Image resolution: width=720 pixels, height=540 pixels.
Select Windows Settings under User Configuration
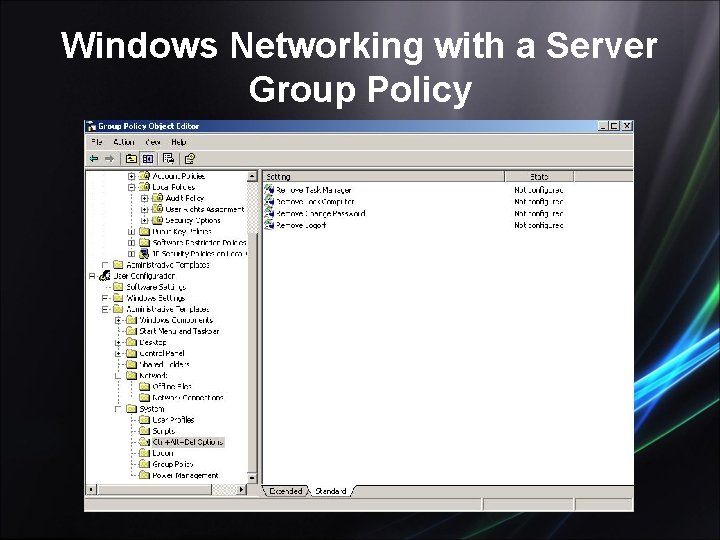tap(155, 298)
